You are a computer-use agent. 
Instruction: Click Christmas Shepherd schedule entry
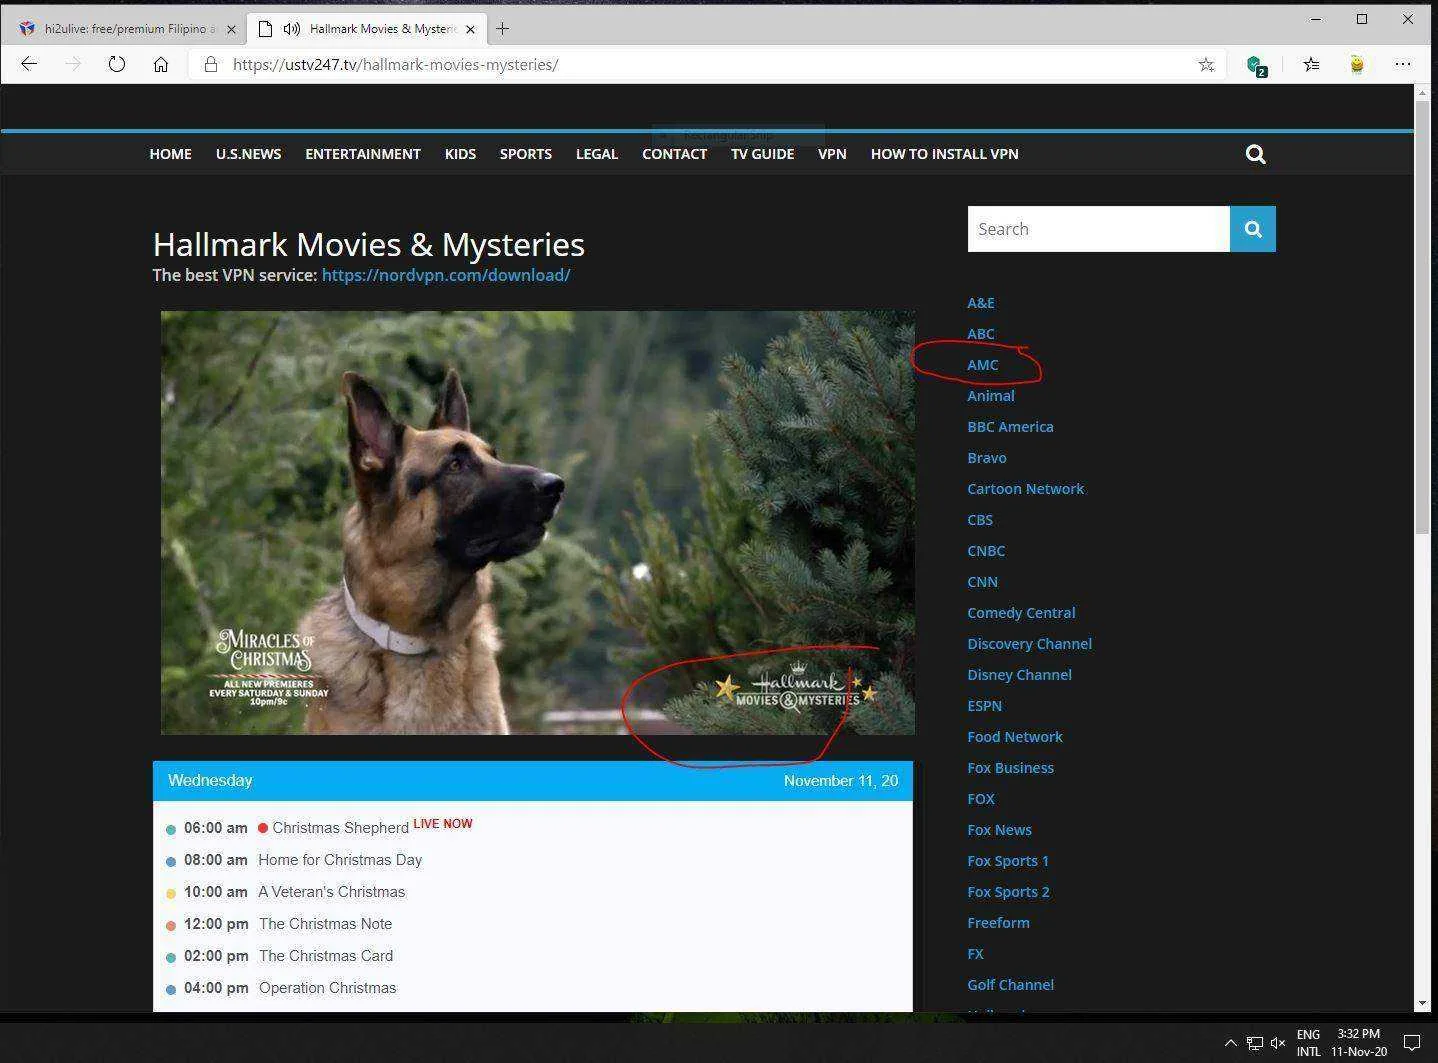340,828
